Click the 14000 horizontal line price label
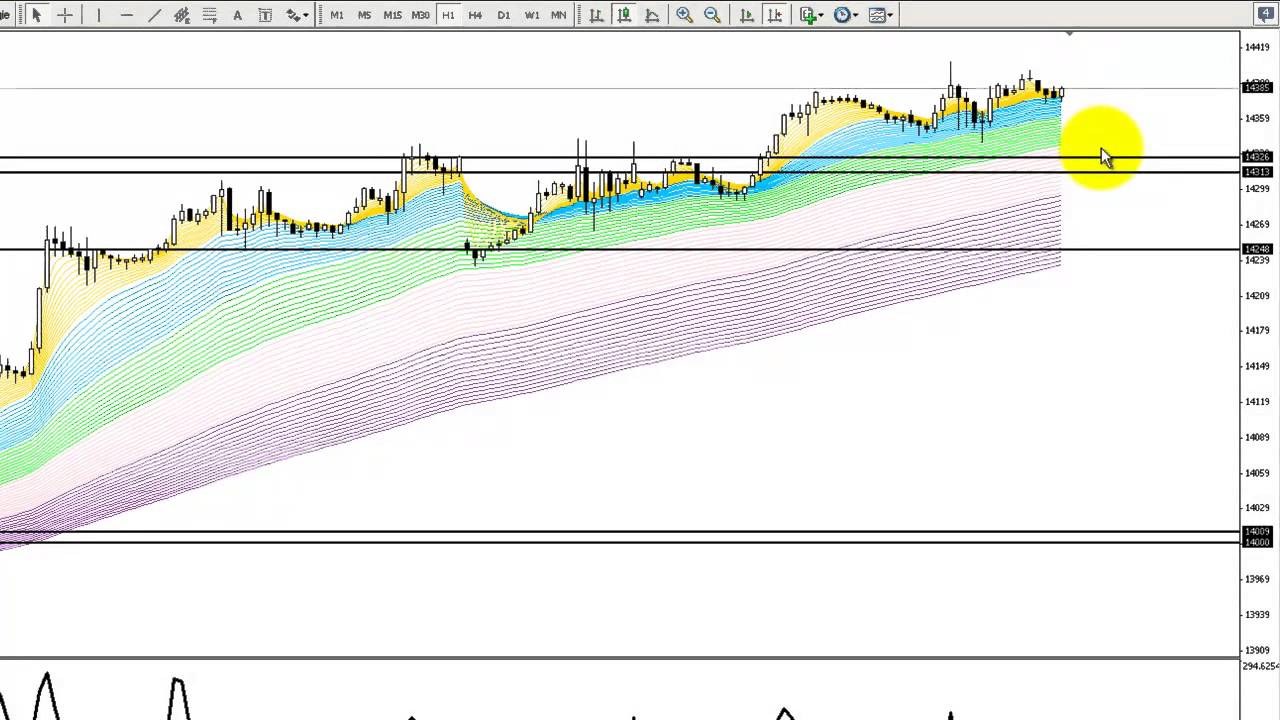 [1257, 542]
